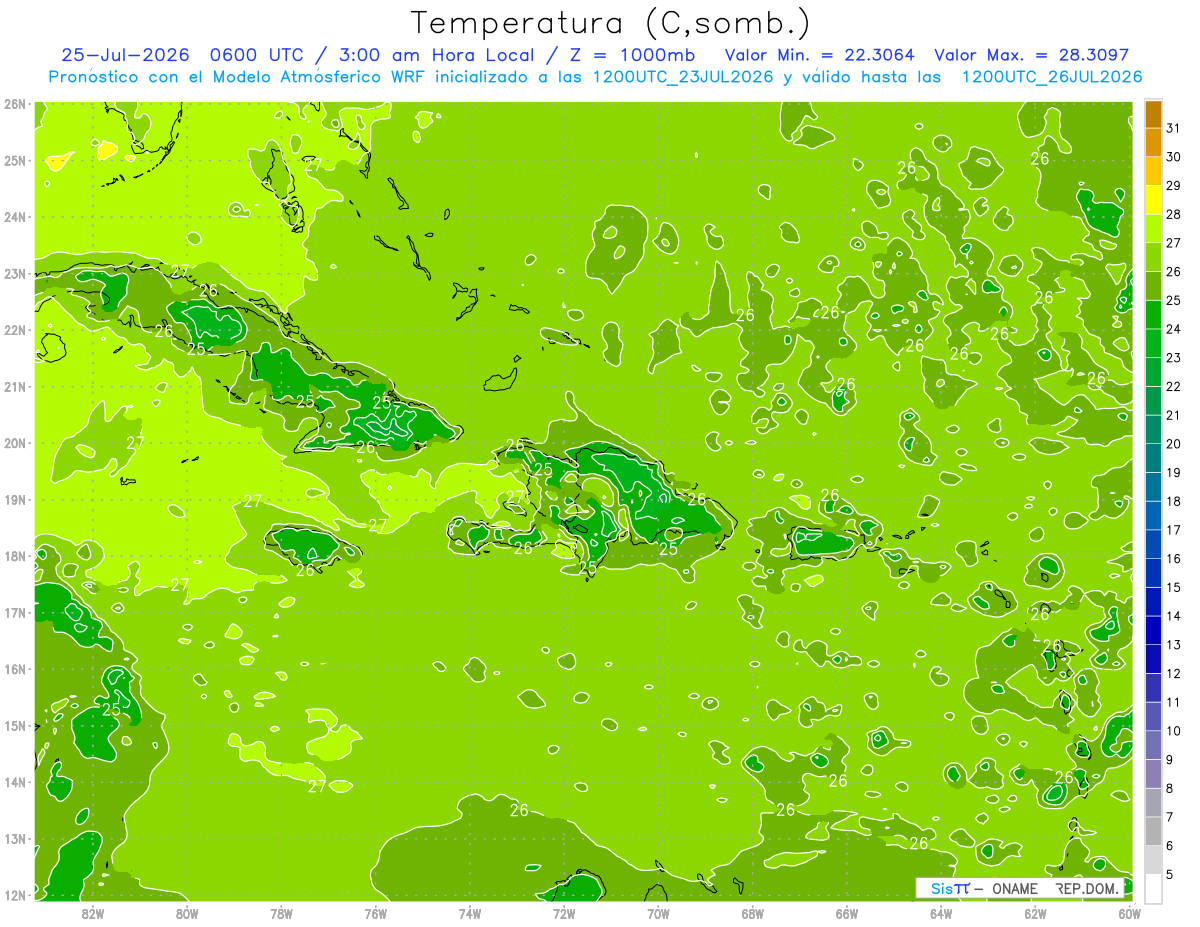
Task: Click the 14N latitude axis label
Action: (x=15, y=782)
